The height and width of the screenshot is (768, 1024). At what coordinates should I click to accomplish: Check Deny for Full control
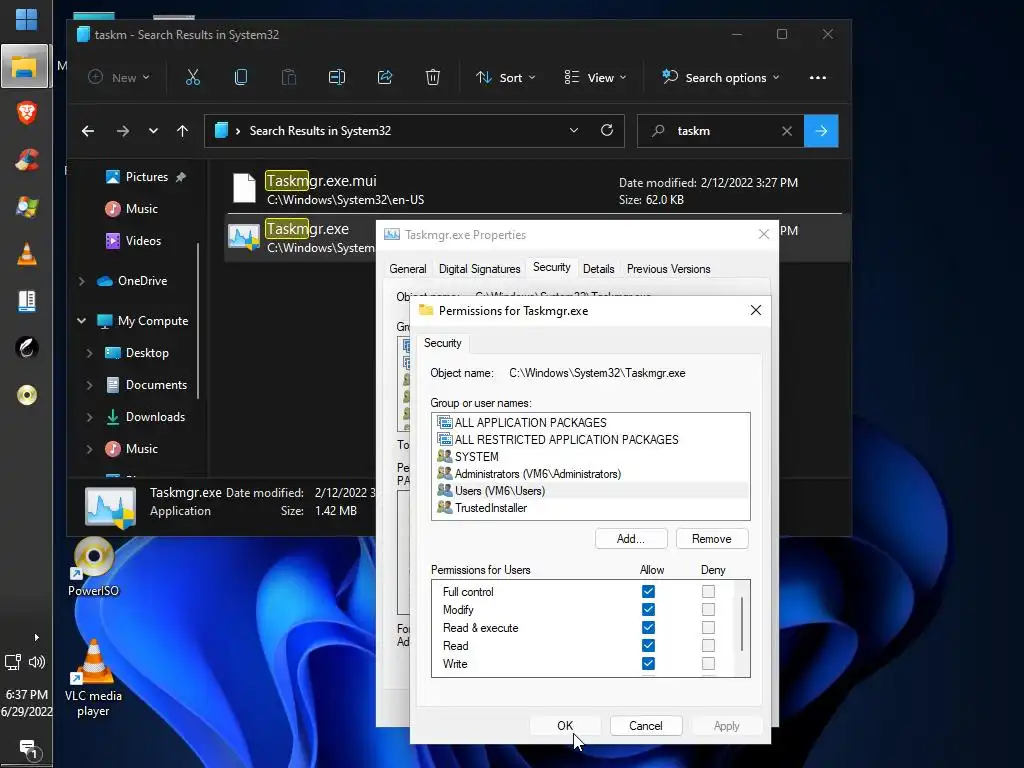(708, 592)
